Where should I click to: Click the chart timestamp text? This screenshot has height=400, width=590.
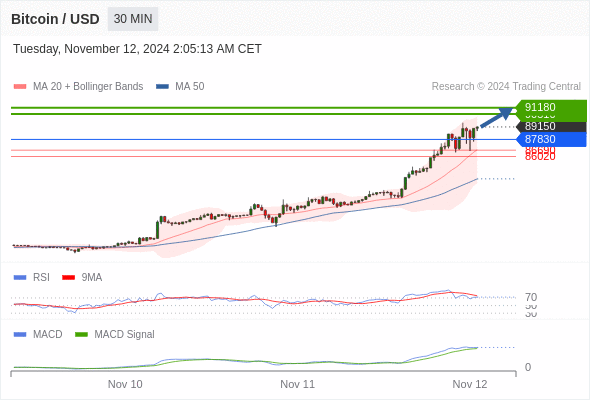137,49
